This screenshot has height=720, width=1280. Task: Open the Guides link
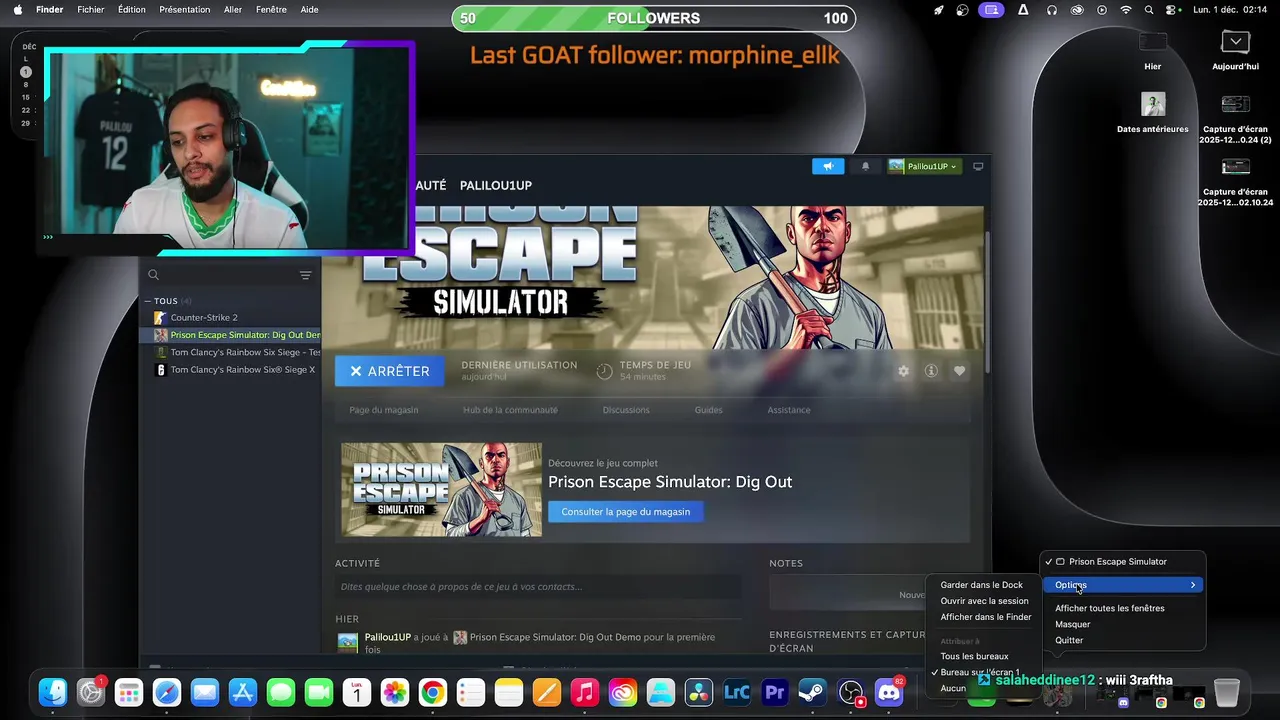click(708, 410)
